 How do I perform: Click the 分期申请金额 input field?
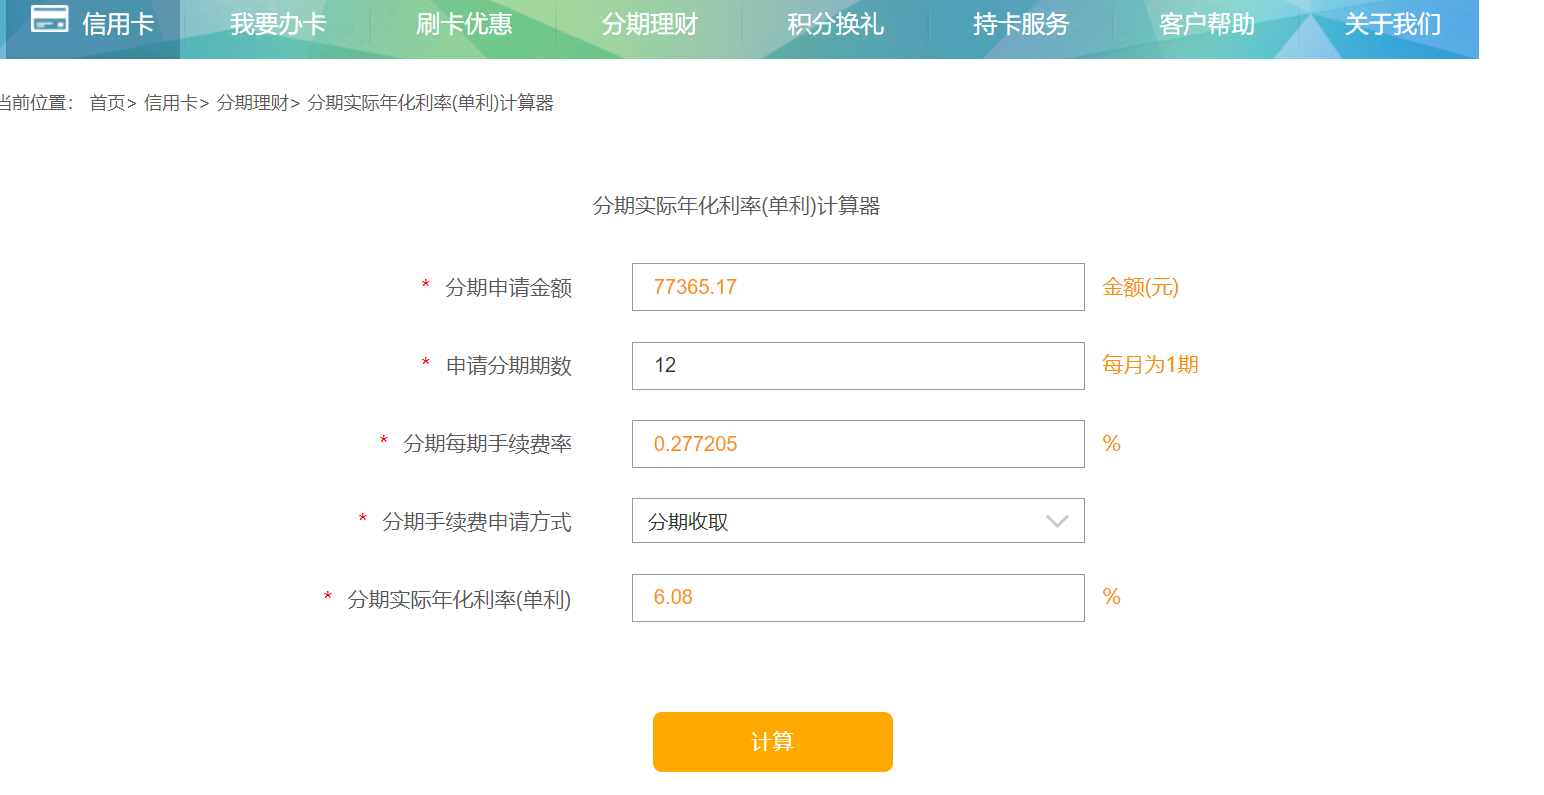[858, 287]
